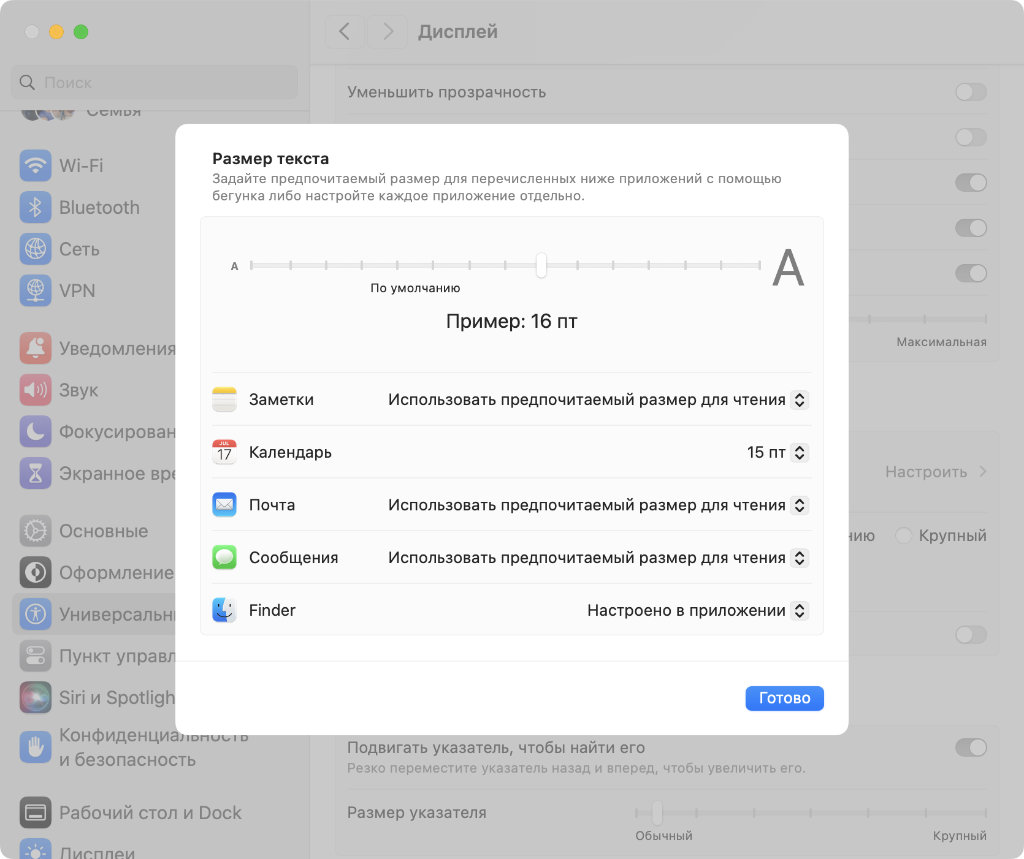Viewport: 1024px width, 859px height.
Task: Select Универсальный доступ accessibility icon
Action: pos(35,614)
